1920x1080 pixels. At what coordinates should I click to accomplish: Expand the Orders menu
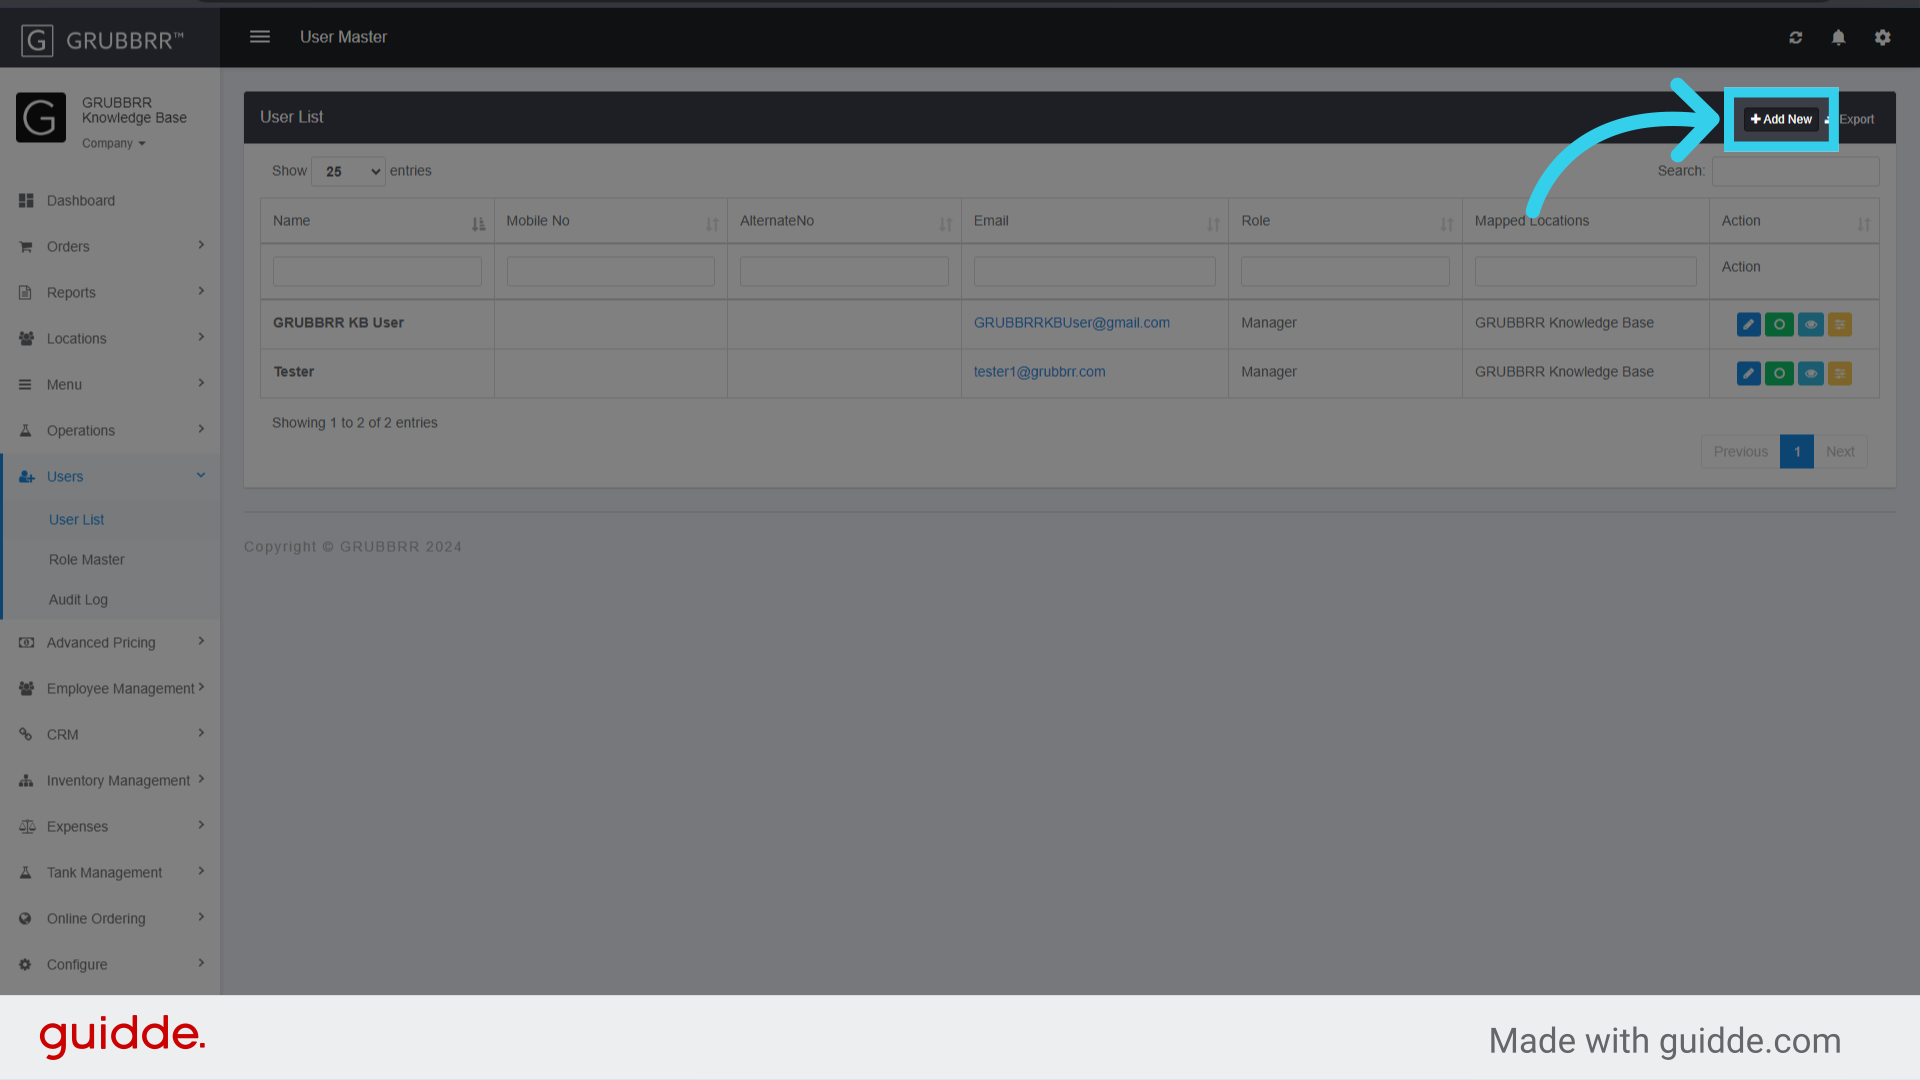110,247
